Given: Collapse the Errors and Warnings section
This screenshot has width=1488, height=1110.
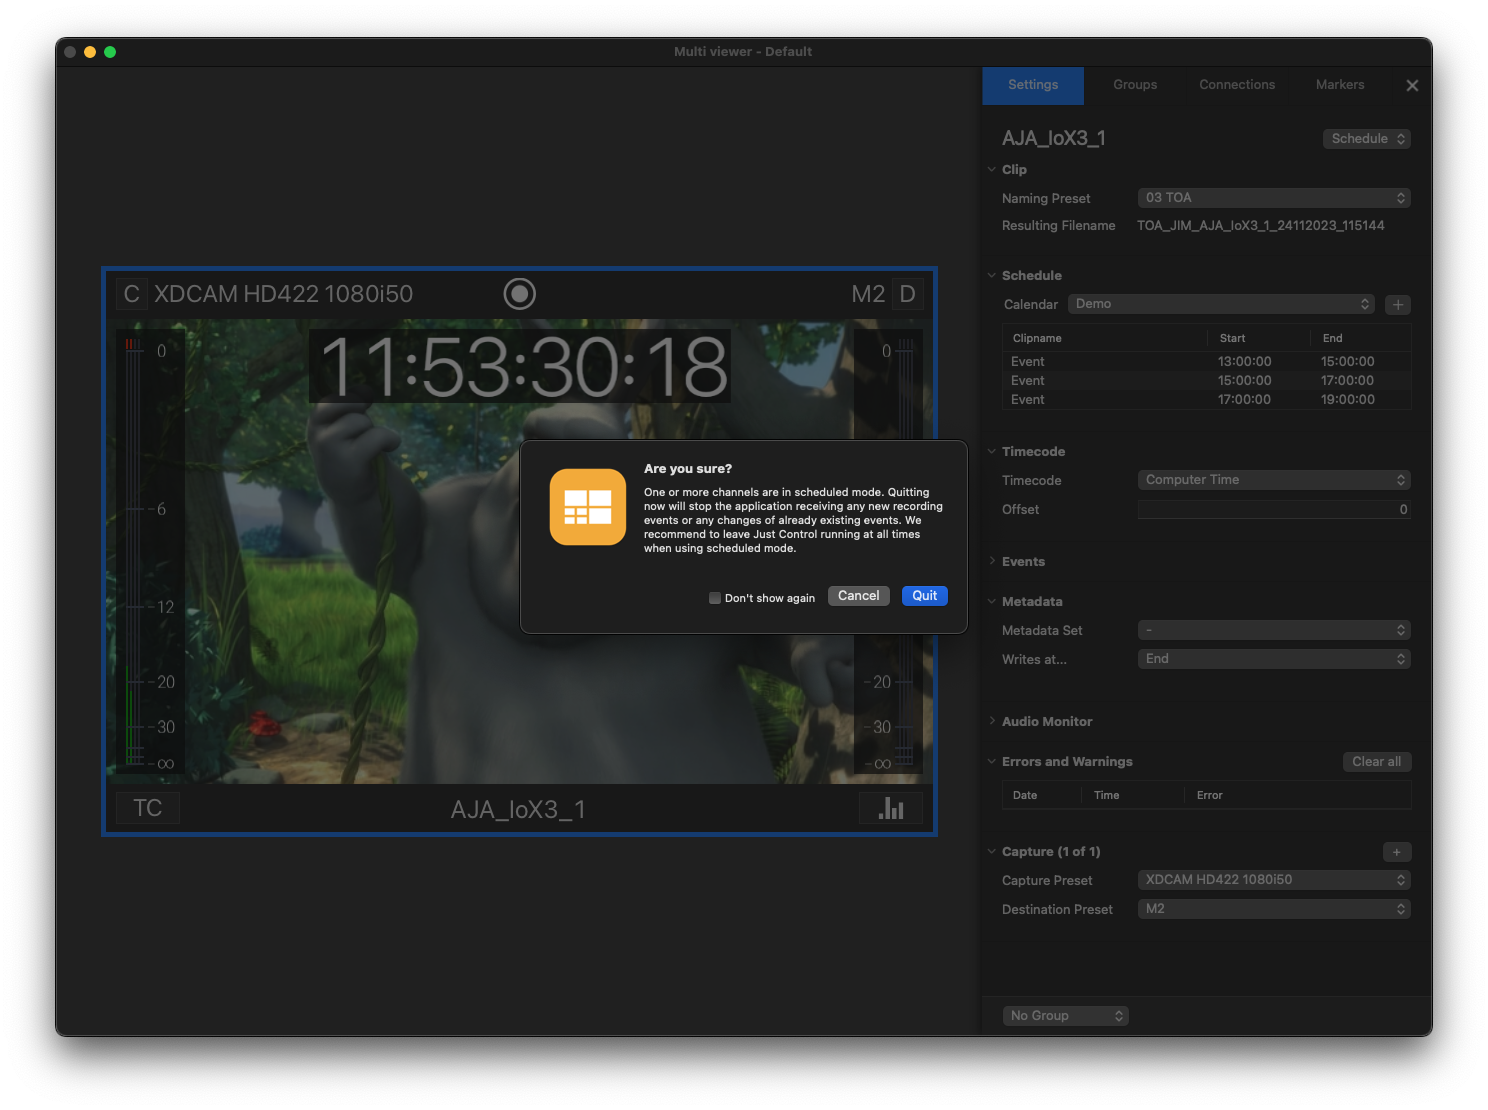Looking at the screenshot, I should pyautogui.click(x=992, y=762).
